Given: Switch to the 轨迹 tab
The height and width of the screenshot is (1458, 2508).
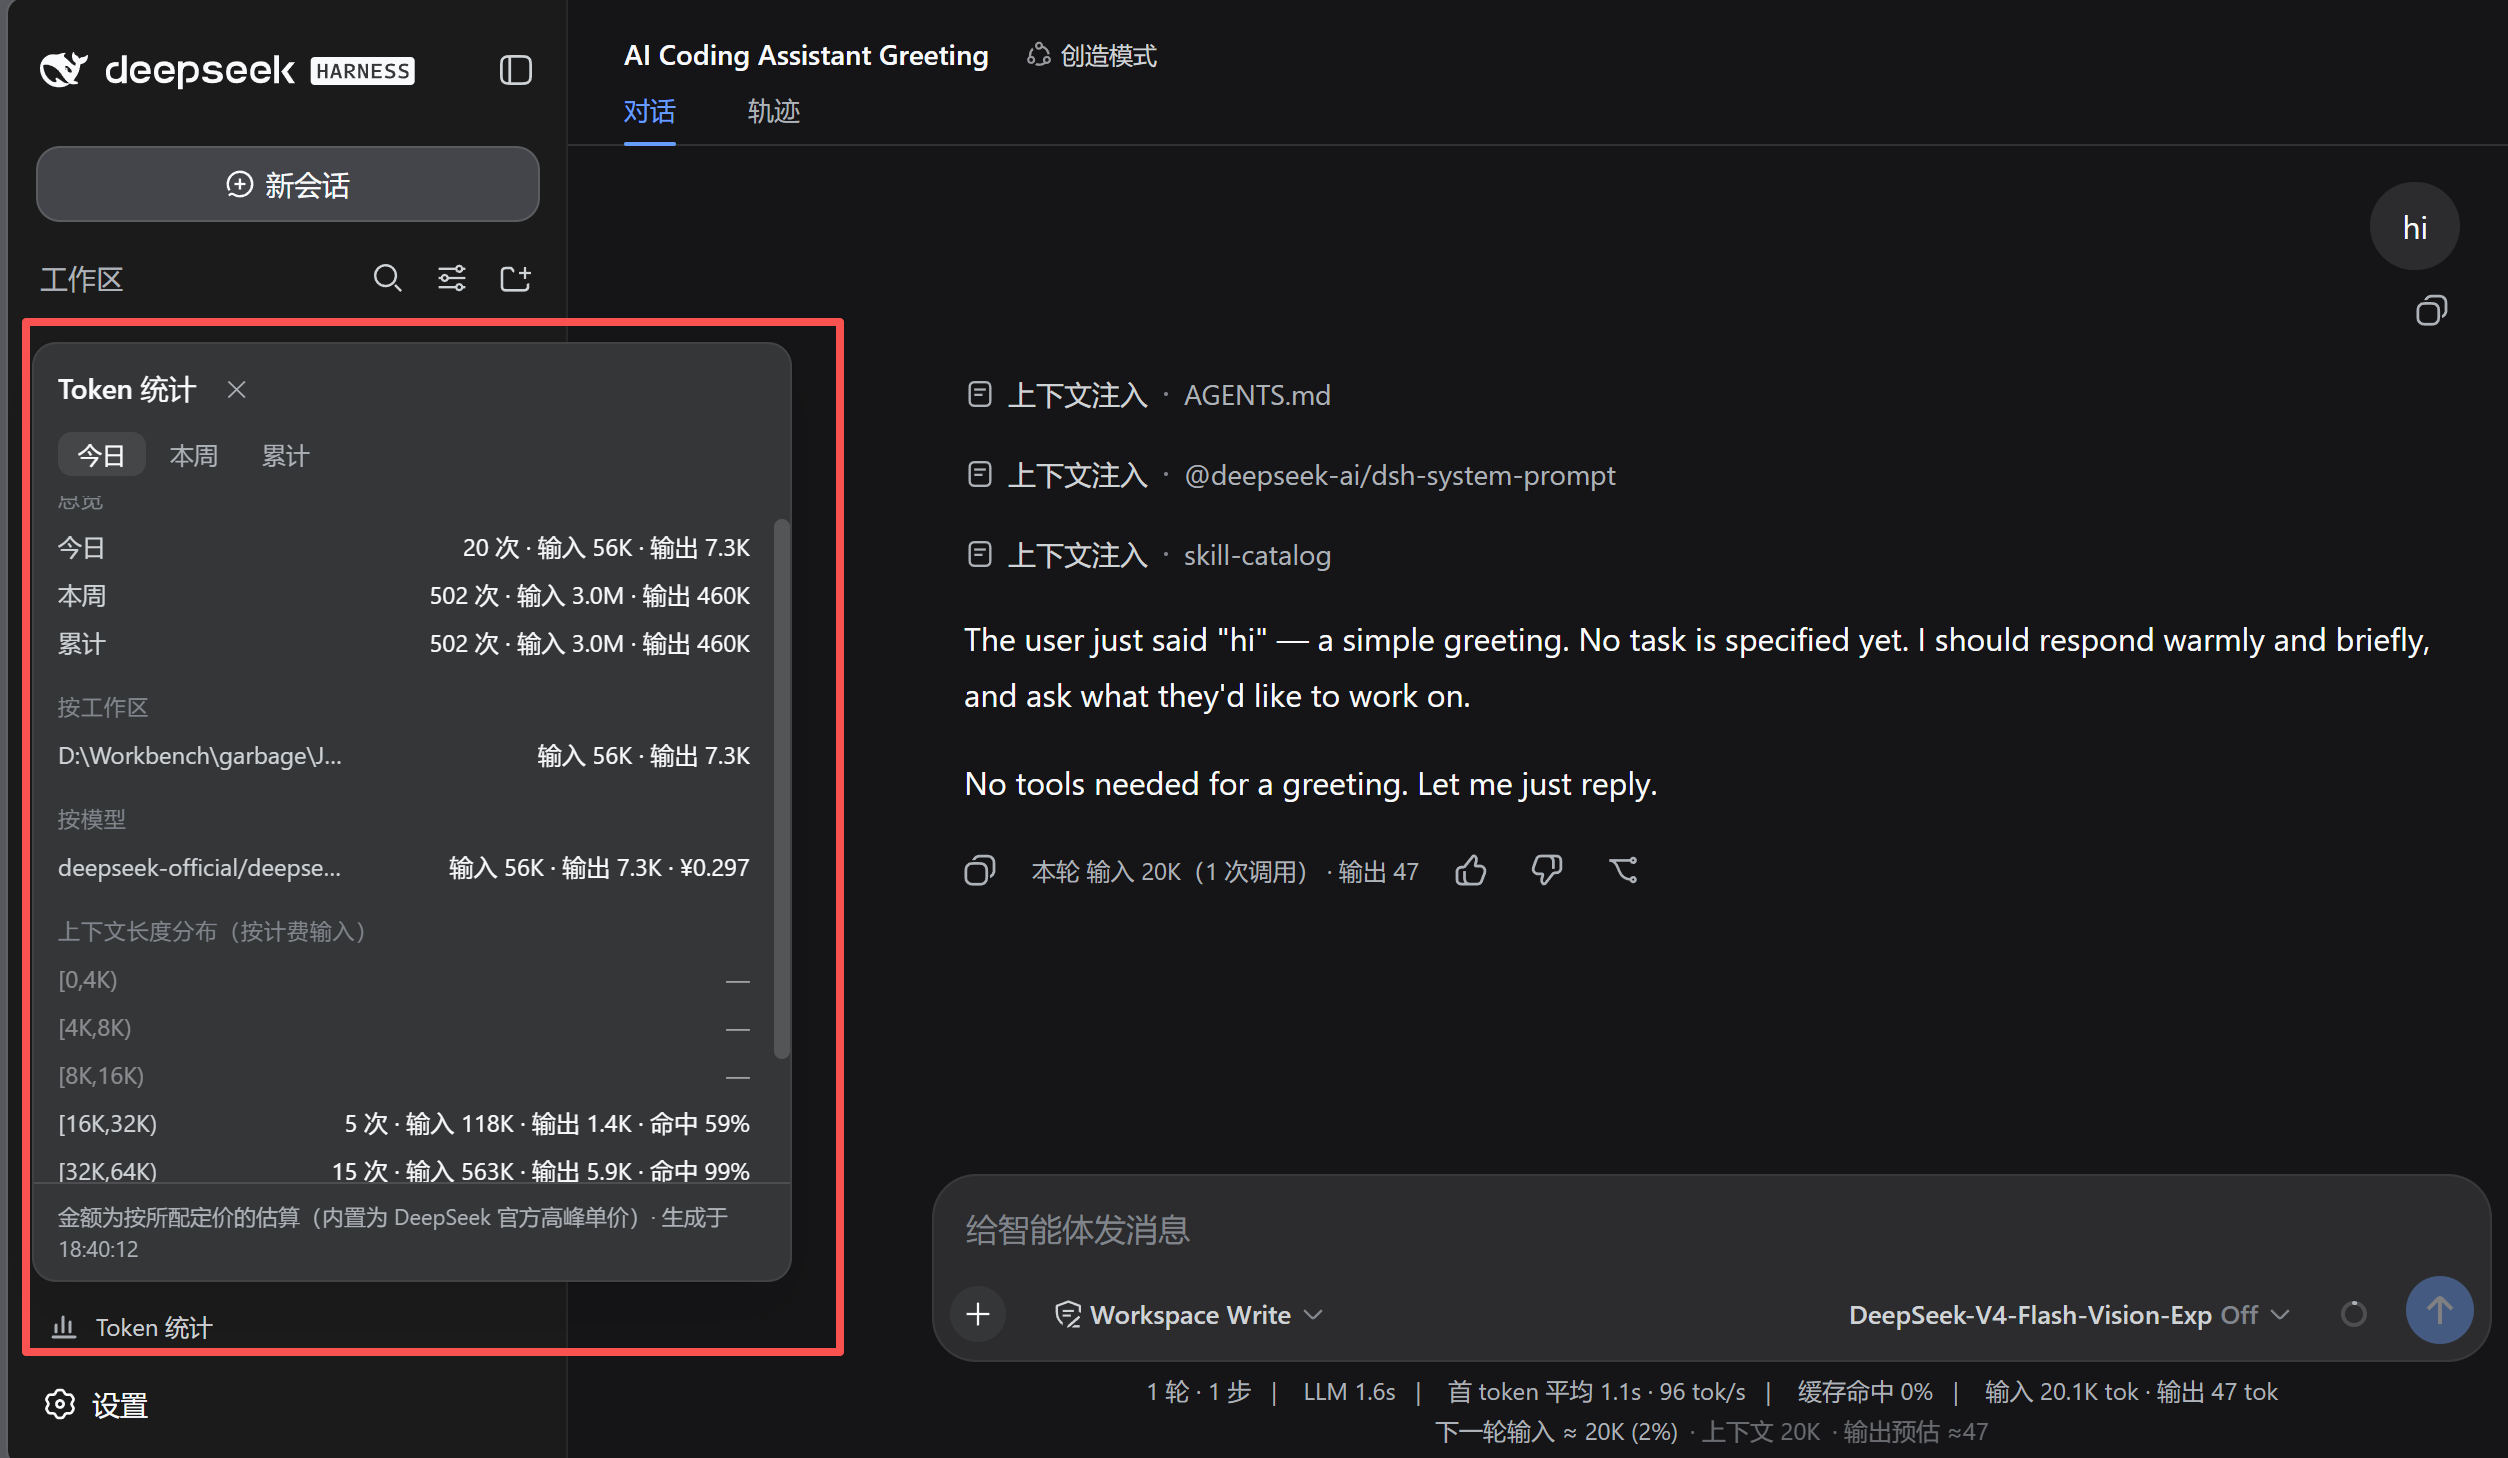Looking at the screenshot, I should coord(773,111).
